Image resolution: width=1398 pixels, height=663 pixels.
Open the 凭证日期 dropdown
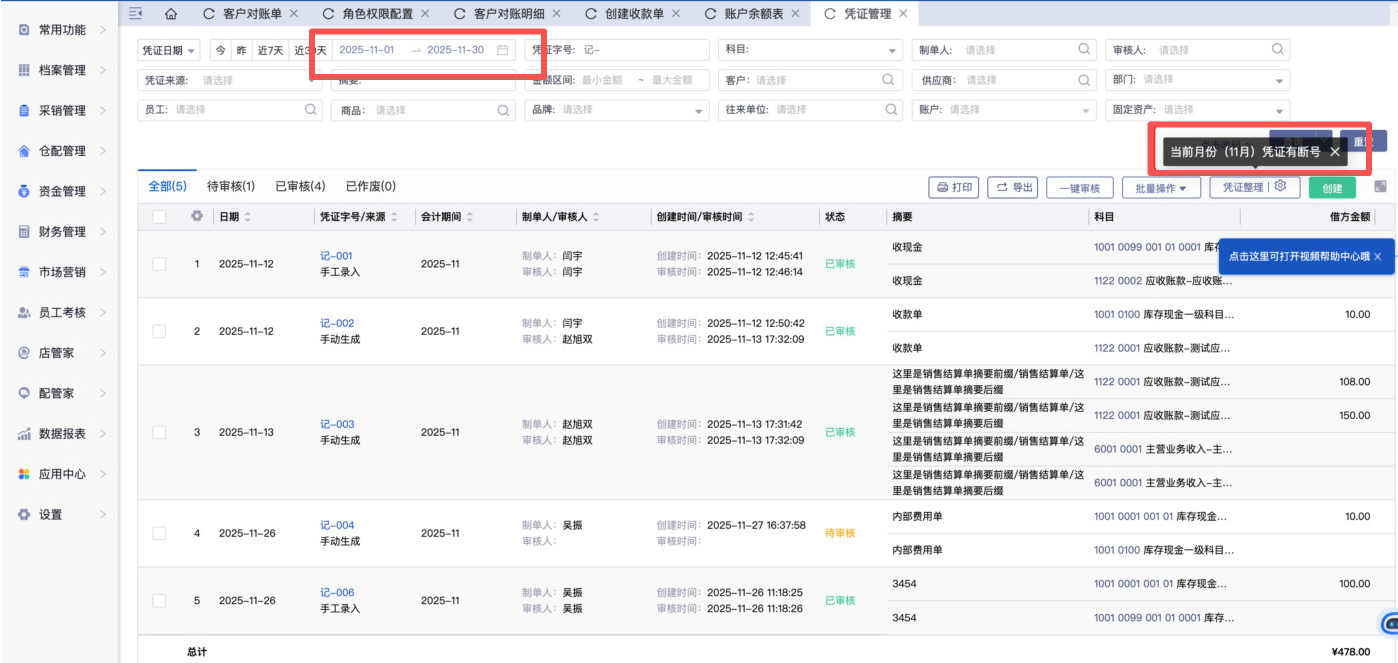169,50
